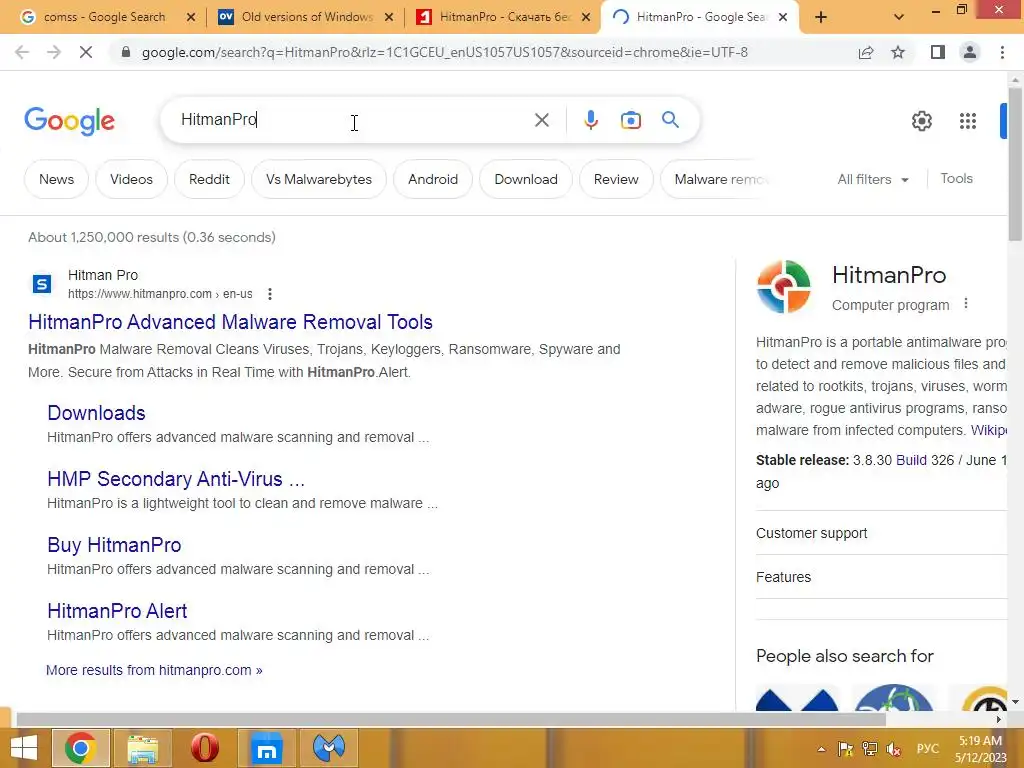Switch to HitmanPro Скачать tab
Viewport: 1024px width, 768px height.
click(504, 17)
